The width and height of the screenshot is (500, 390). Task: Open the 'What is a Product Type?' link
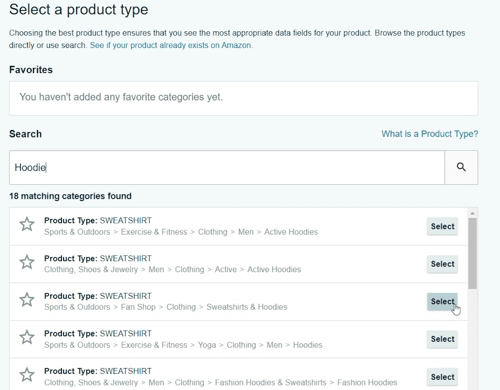[x=430, y=134]
